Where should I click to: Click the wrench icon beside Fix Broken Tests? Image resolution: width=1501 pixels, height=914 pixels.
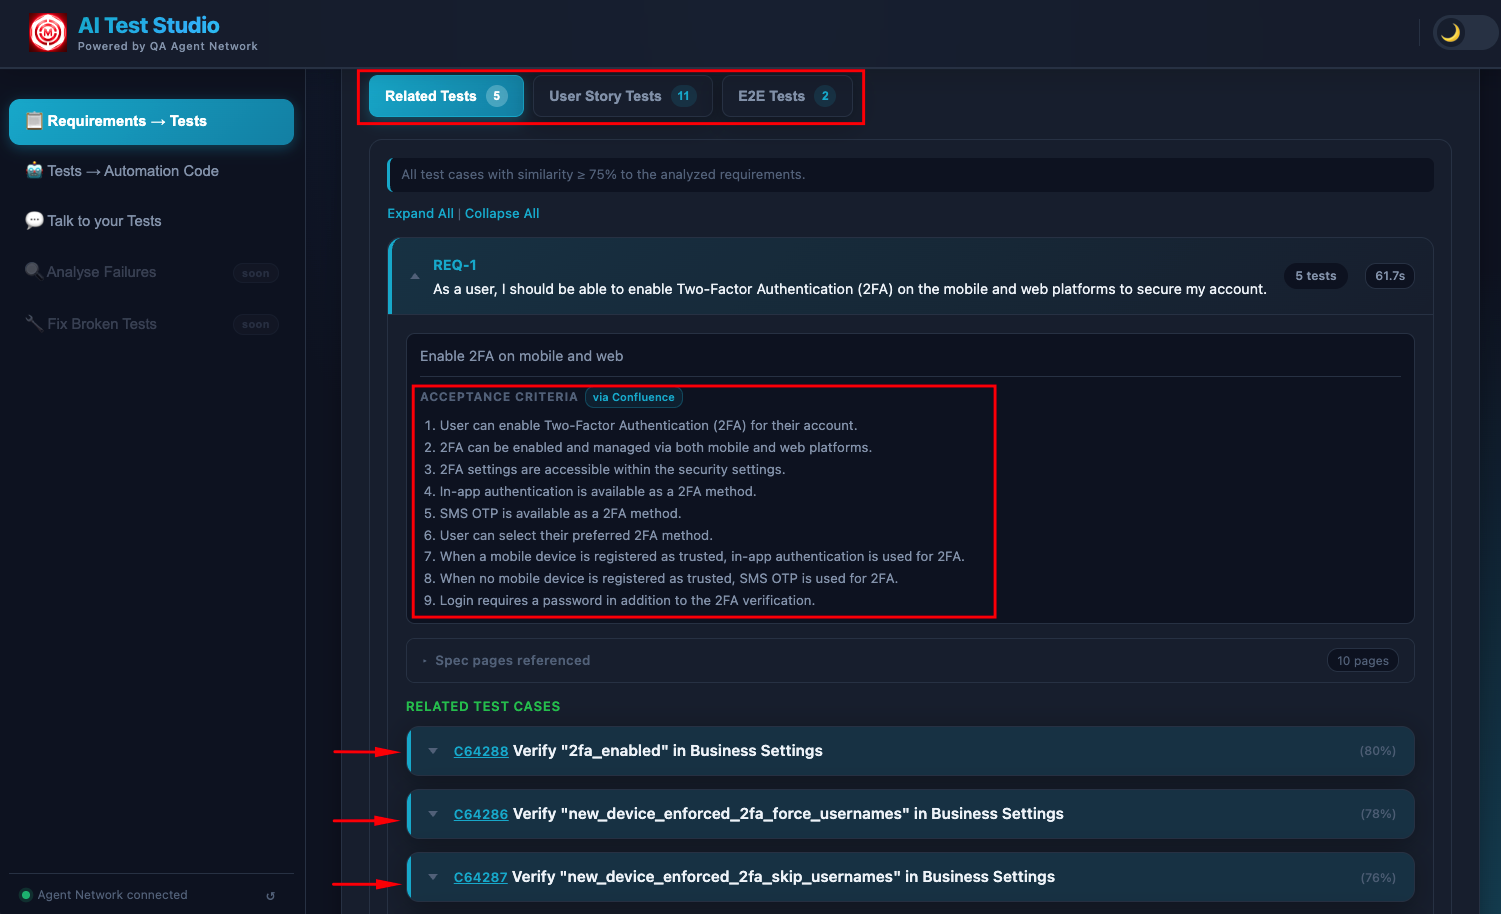pos(34,323)
